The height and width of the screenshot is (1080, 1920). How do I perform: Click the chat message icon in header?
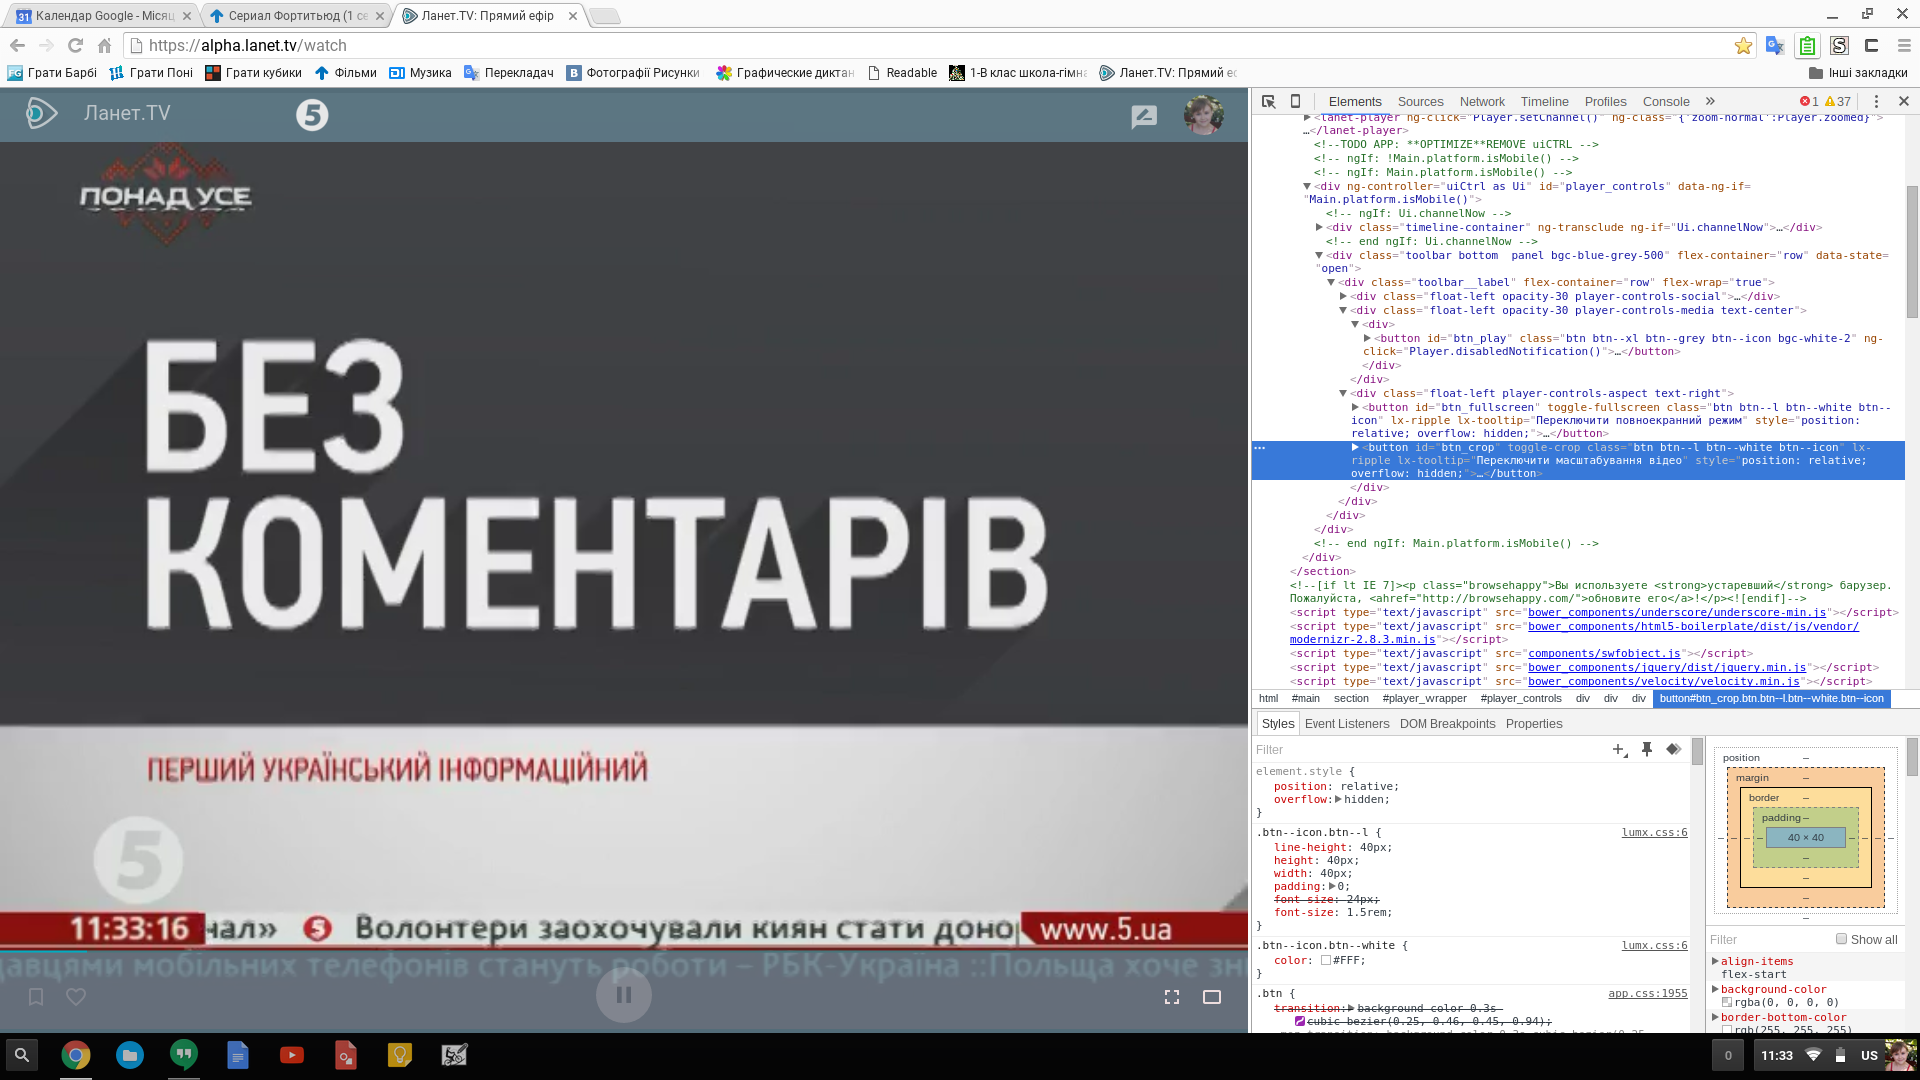(1144, 116)
